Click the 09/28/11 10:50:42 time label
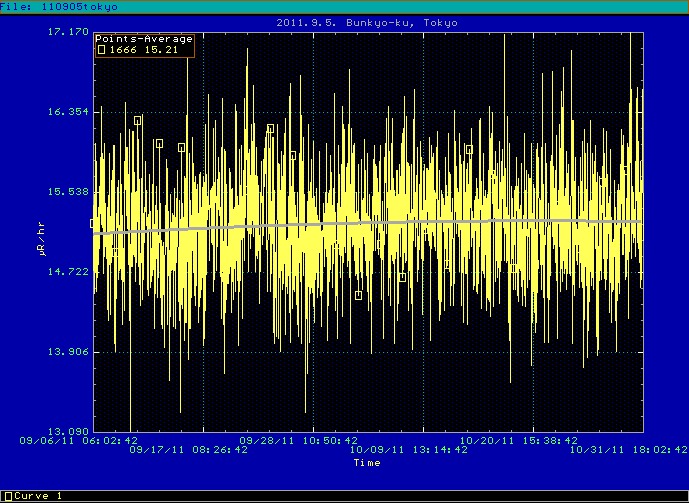Viewport: 689px width, 503px height. point(298,440)
